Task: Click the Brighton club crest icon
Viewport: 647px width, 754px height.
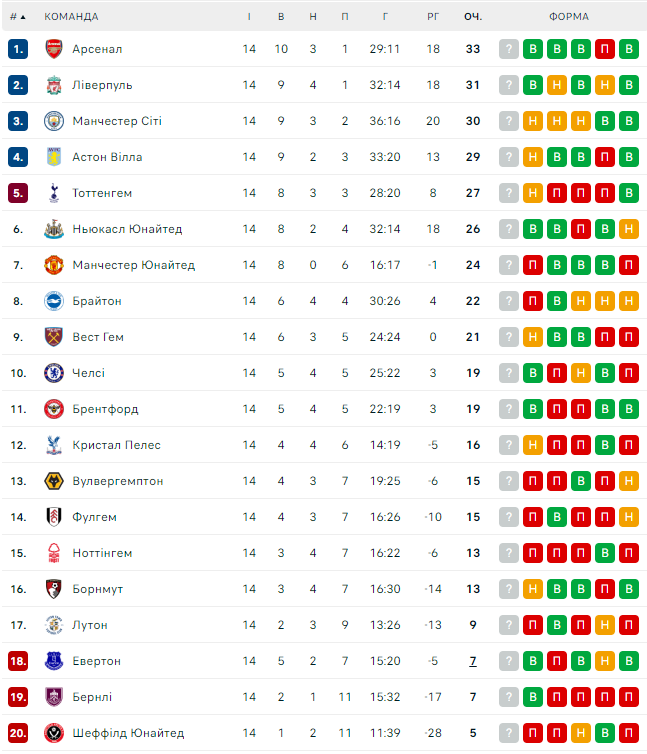Action: pyautogui.click(x=54, y=301)
